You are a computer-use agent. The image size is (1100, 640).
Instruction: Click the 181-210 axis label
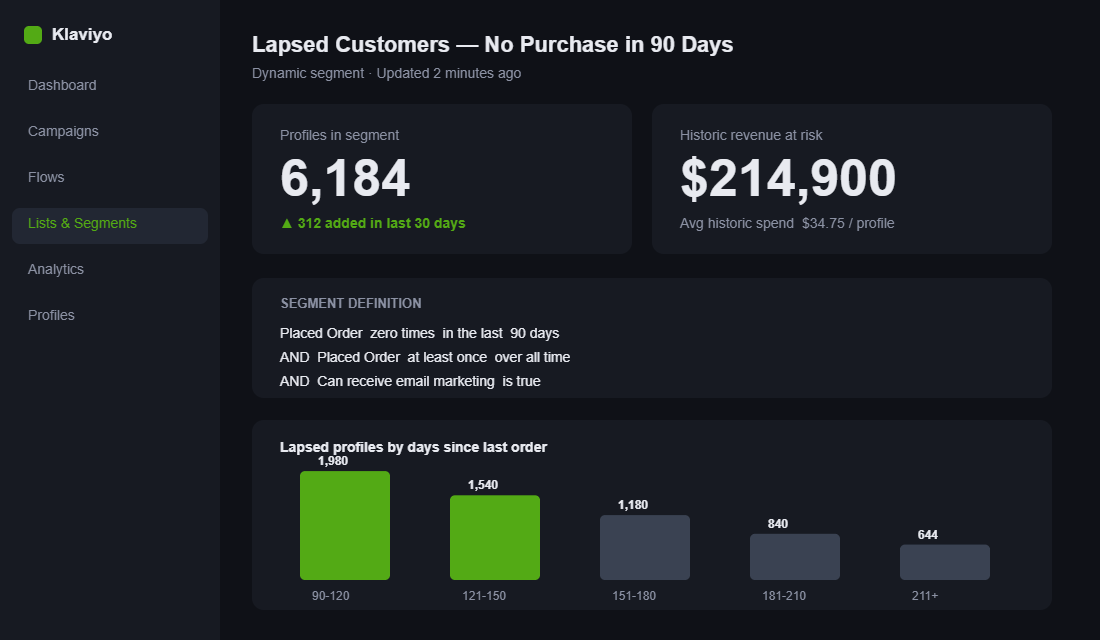[x=784, y=596]
